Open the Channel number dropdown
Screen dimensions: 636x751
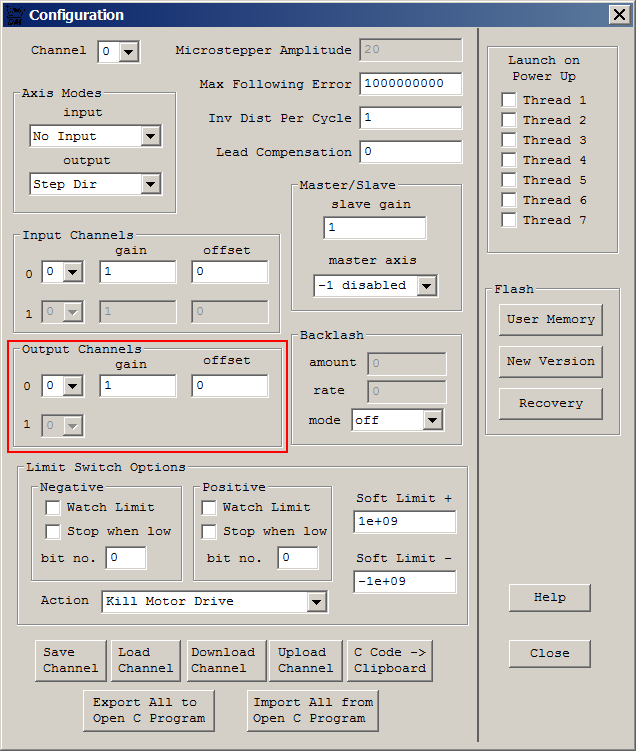(128, 51)
